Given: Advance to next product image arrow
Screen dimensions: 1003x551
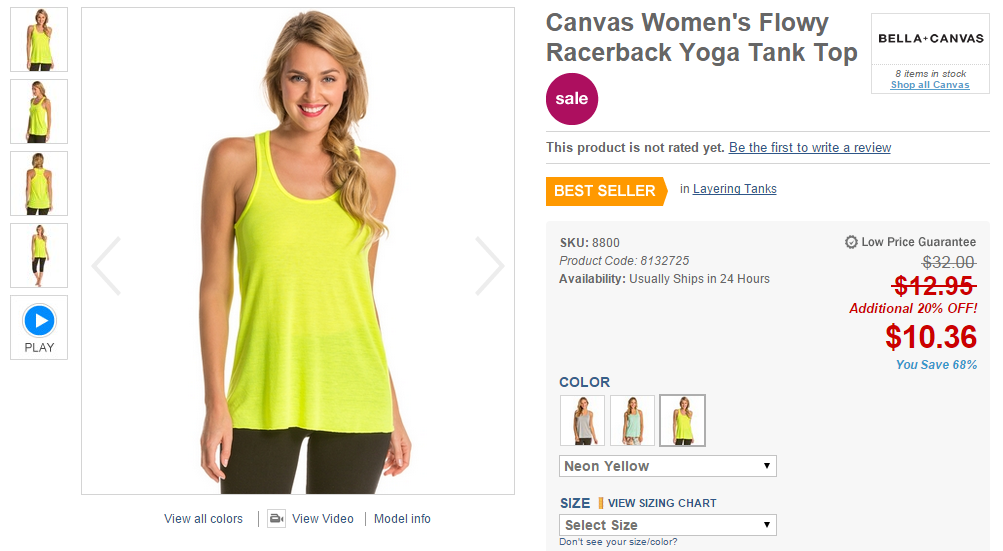Looking at the screenshot, I should coord(489,266).
